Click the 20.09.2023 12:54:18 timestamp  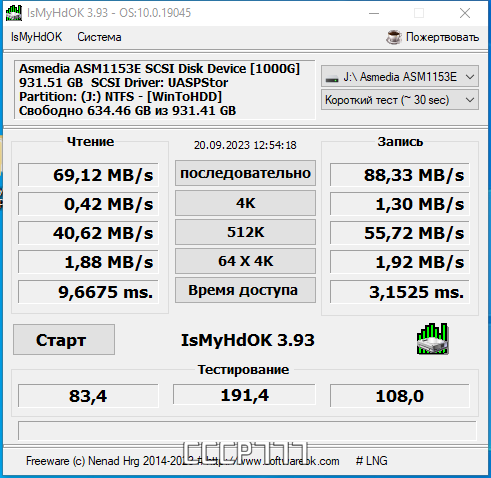click(245, 145)
